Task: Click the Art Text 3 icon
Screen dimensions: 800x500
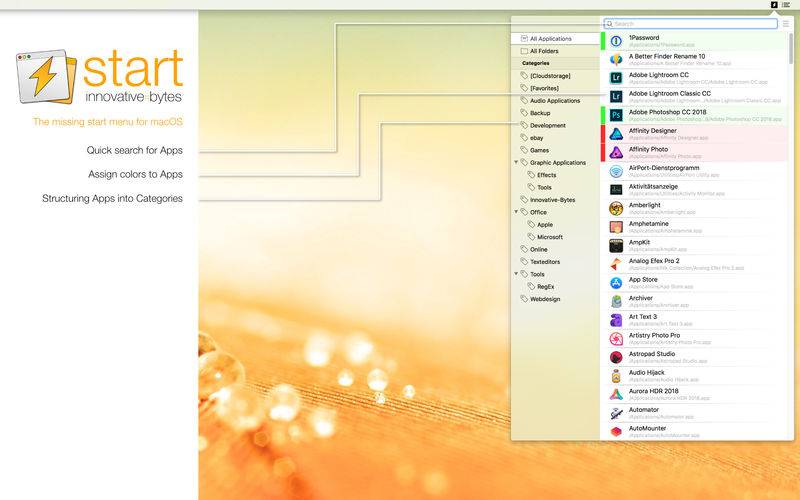Action: [x=616, y=320]
